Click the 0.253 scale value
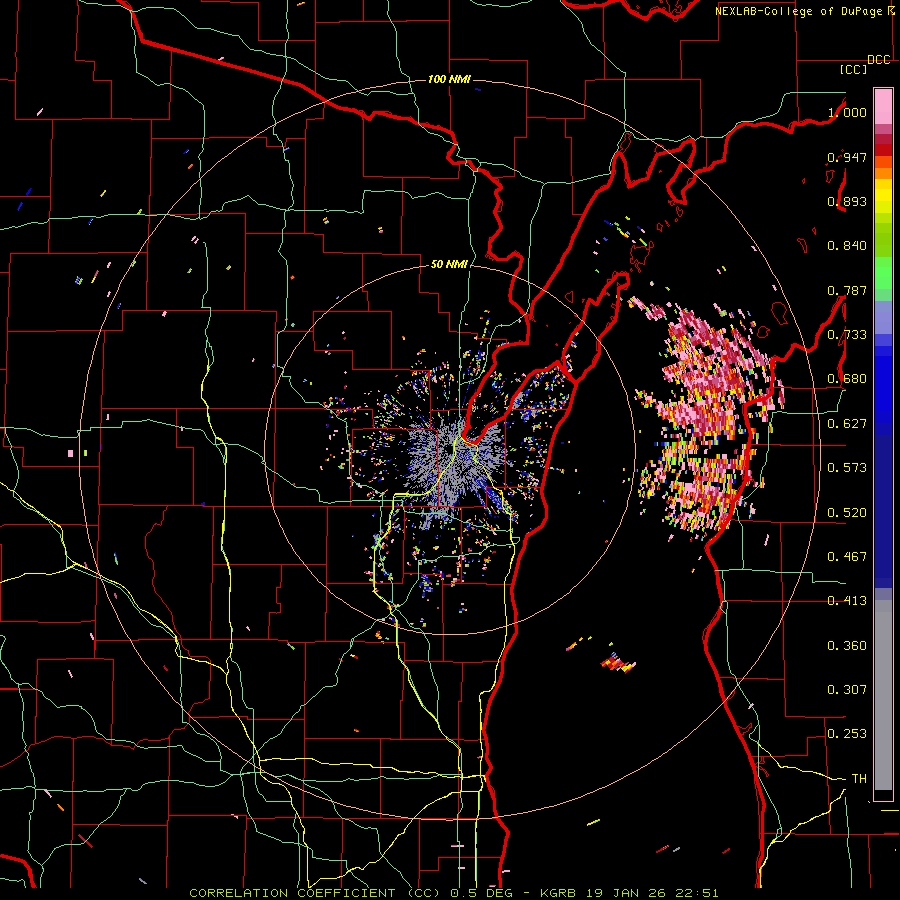The image size is (900, 900). click(847, 734)
